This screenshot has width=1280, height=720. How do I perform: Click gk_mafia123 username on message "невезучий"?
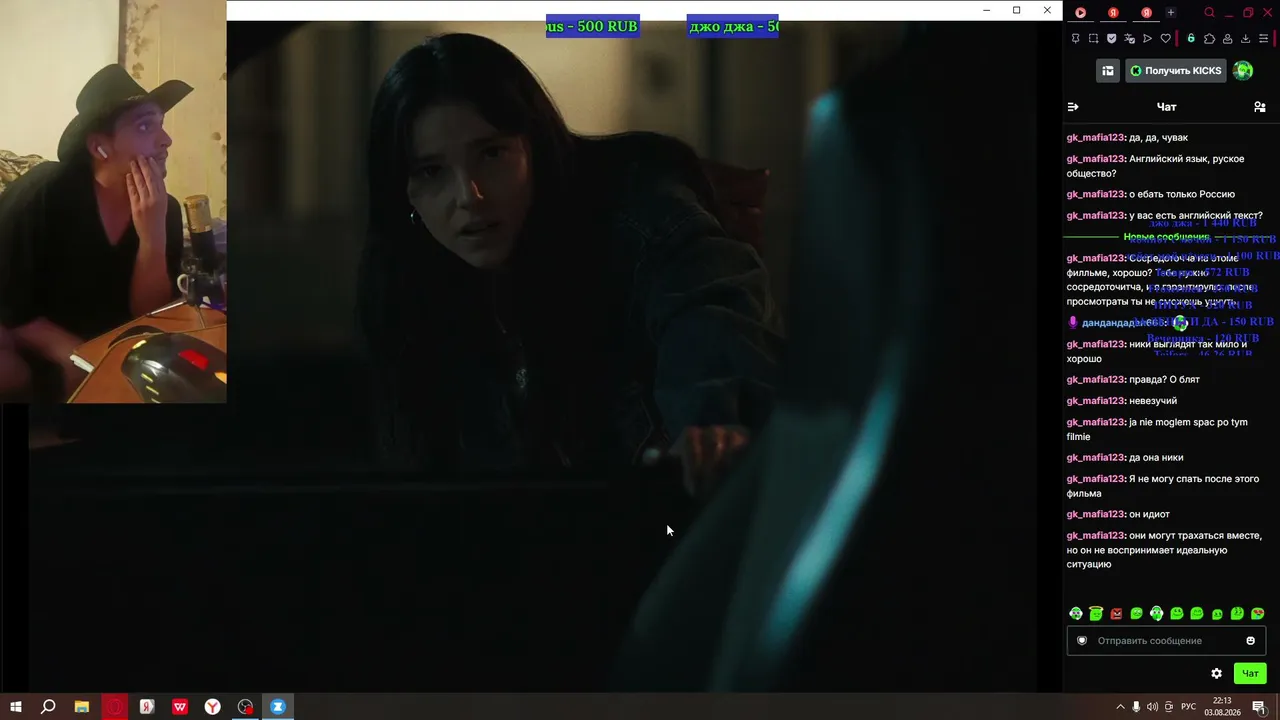point(1096,401)
